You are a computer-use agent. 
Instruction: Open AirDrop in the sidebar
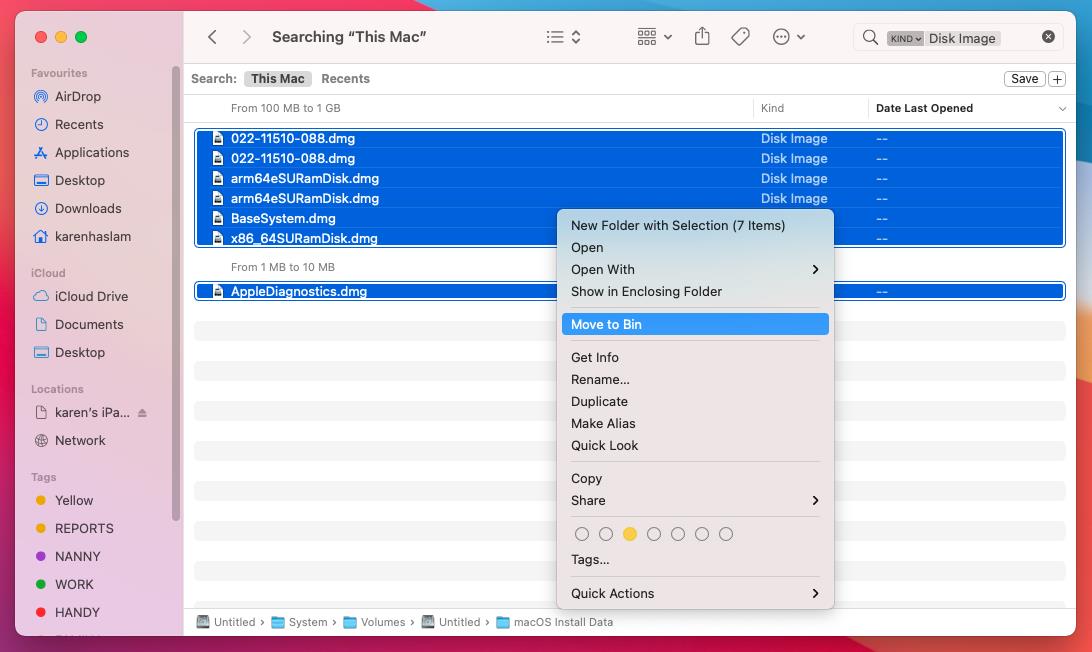point(77,97)
